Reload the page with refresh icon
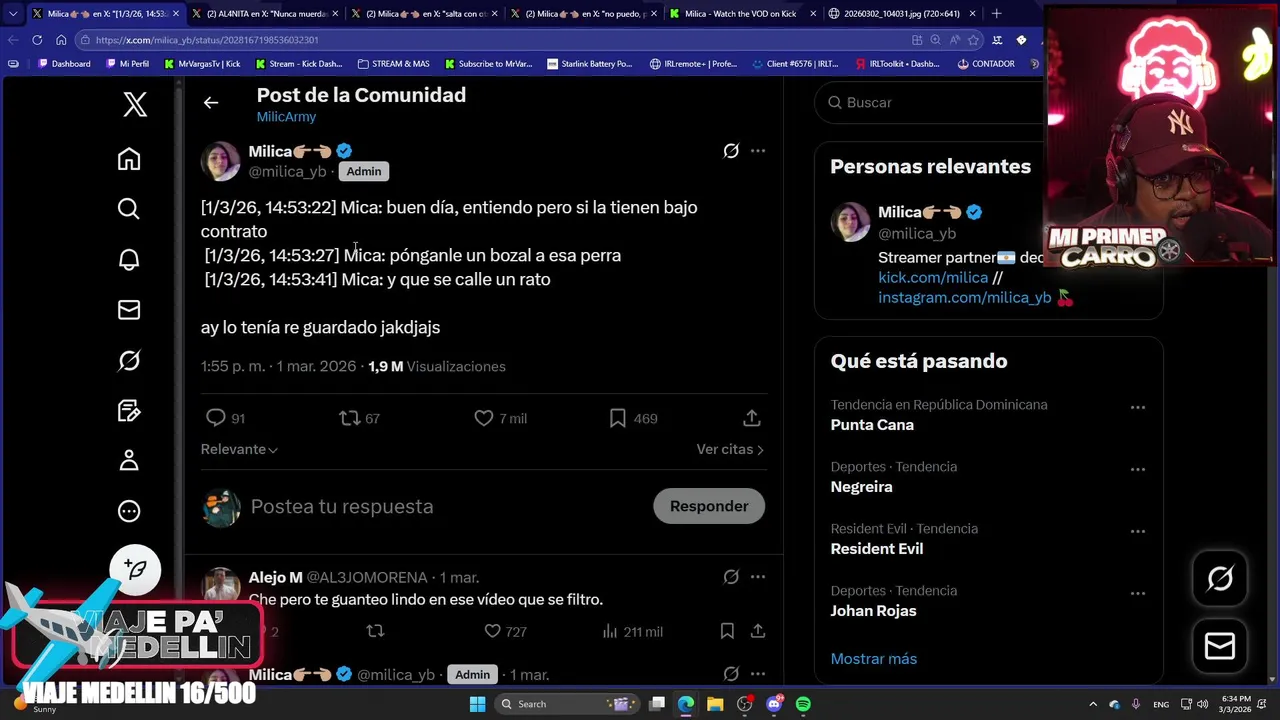 coord(37,40)
